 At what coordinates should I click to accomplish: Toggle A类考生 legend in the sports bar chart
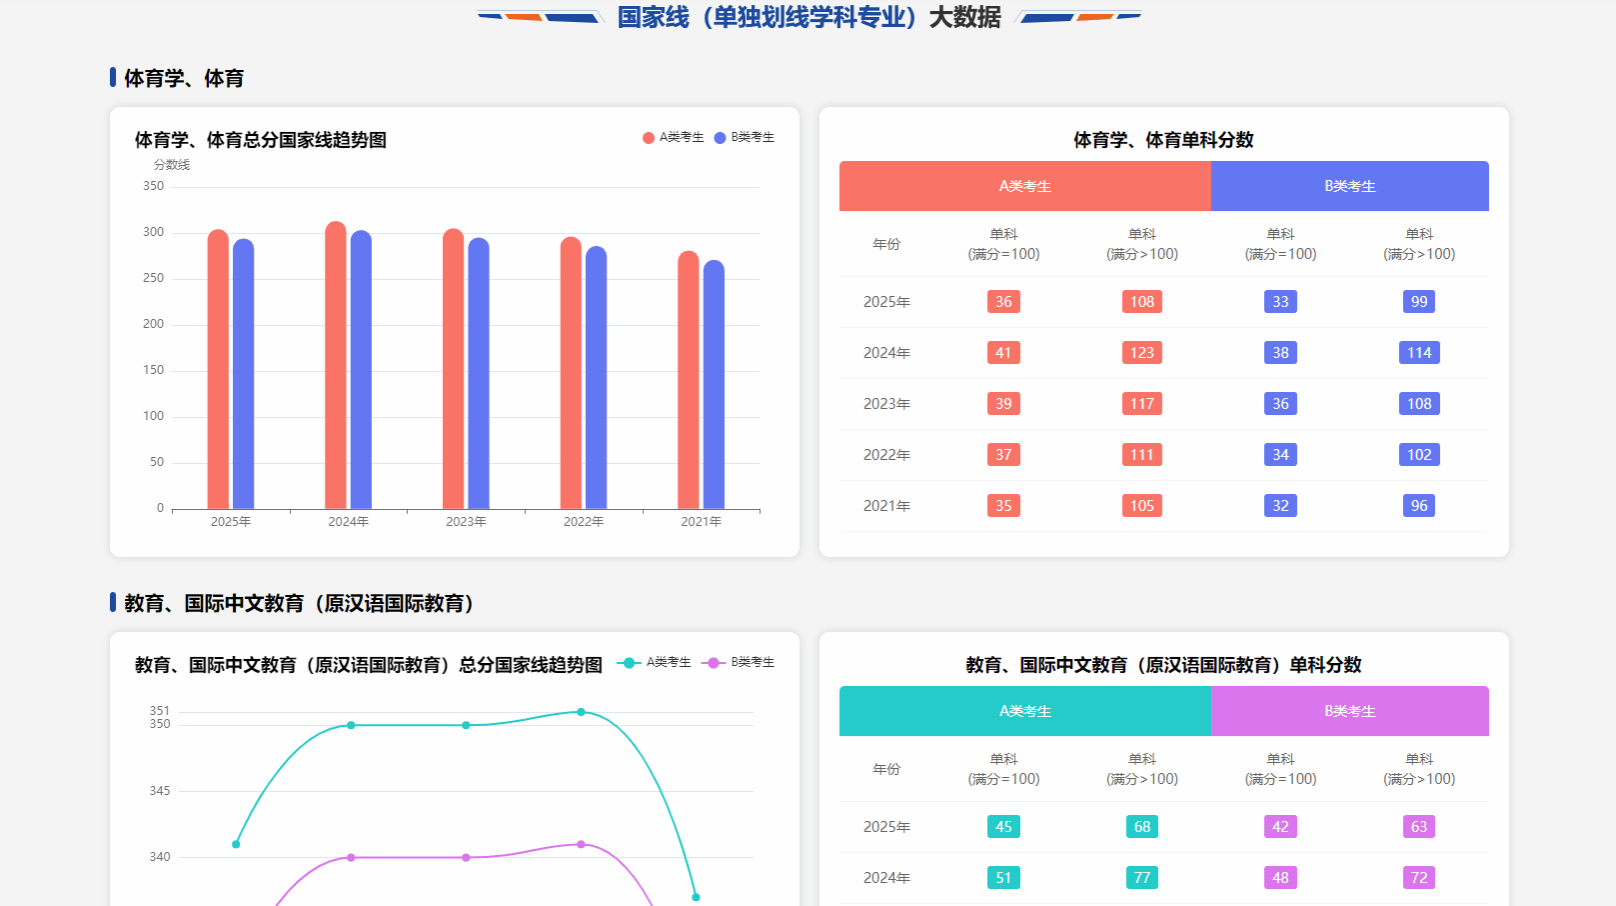point(673,137)
